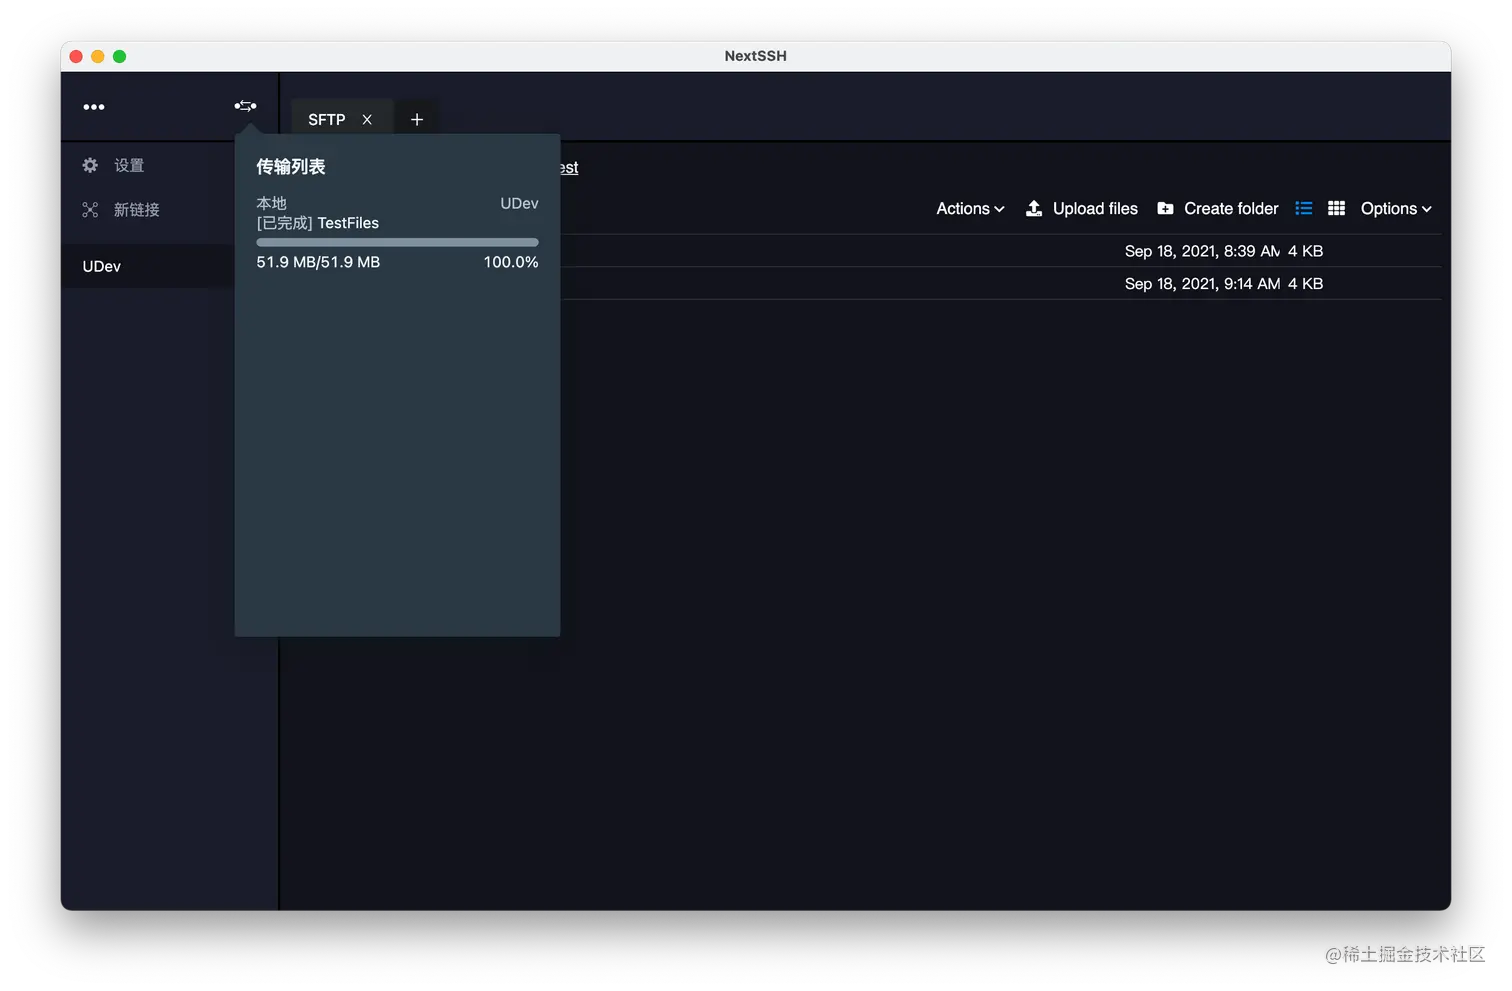Click the settings gear icon
The width and height of the screenshot is (1512, 991).
click(90, 165)
